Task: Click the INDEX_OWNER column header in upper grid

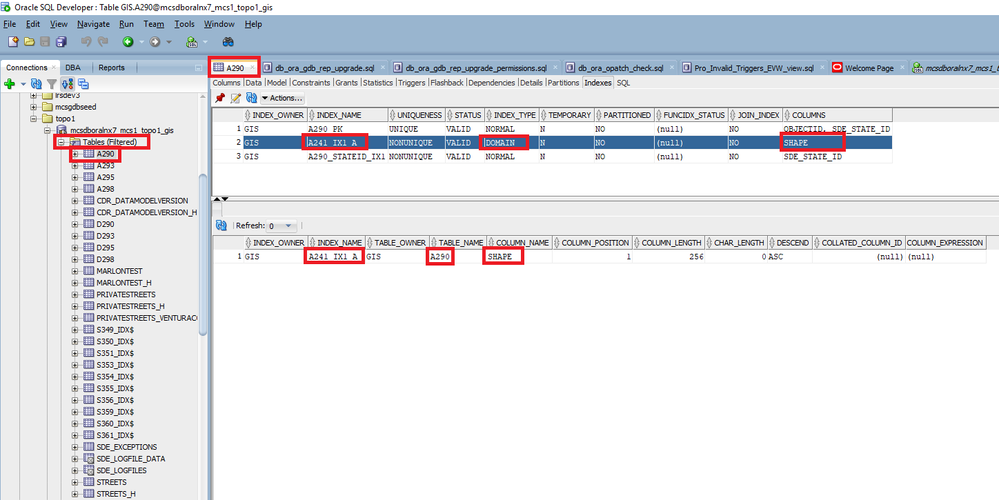Action: pos(275,115)
